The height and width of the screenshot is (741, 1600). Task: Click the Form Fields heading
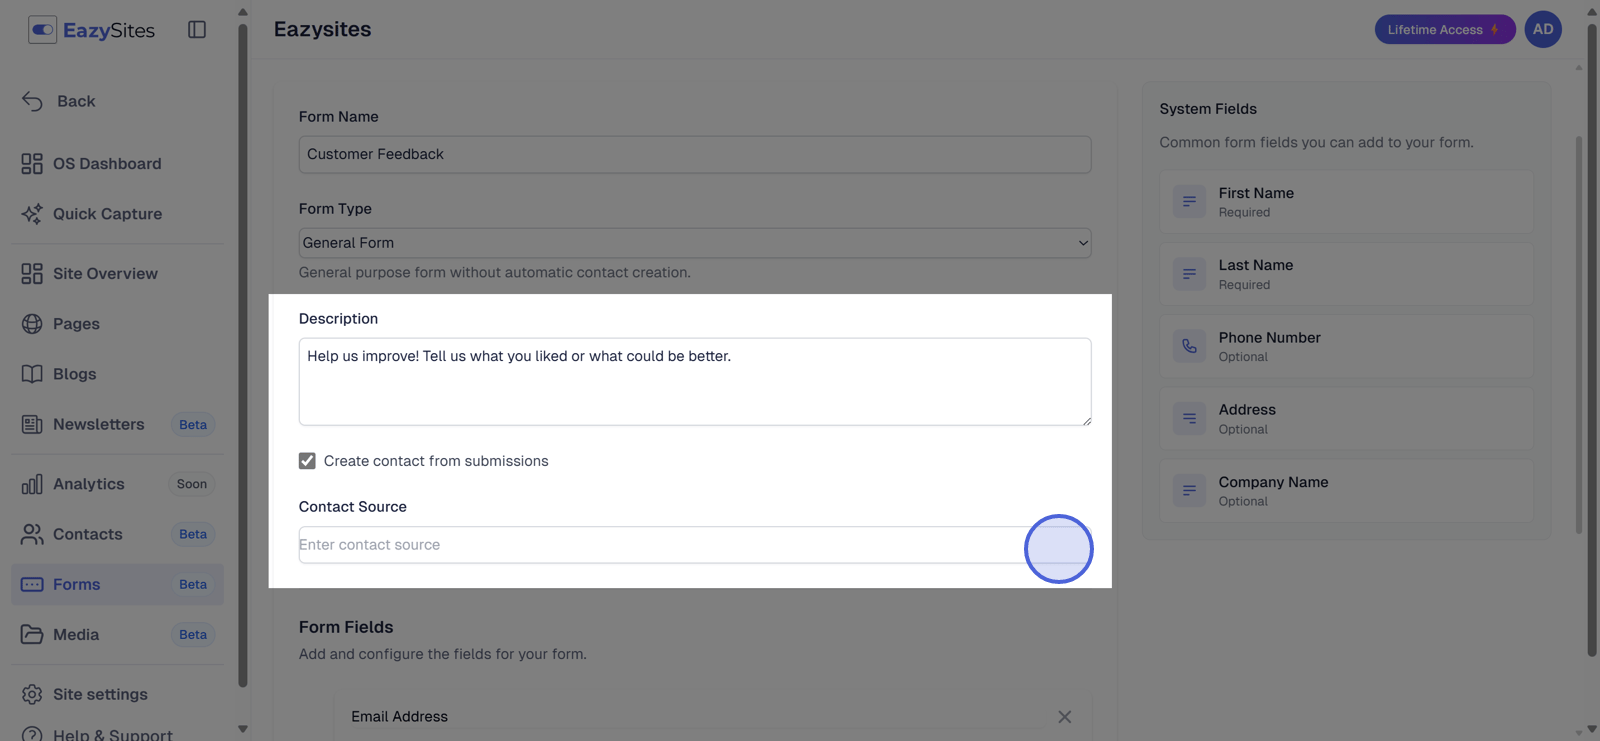click(x=346, y=627)
